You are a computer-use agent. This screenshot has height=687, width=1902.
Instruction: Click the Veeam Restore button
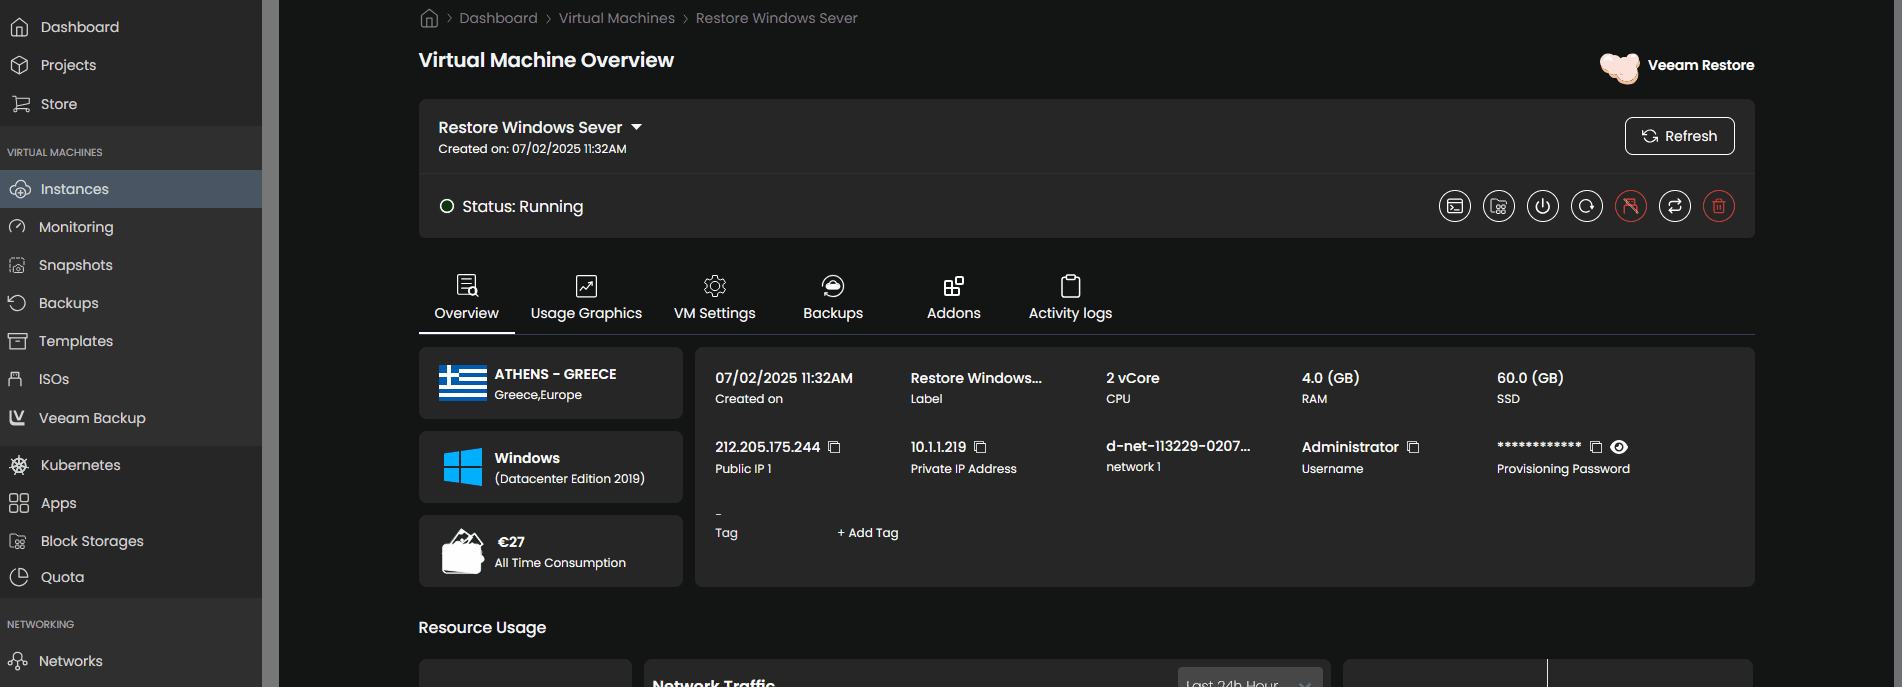pyautogui.click(x=1678, y=66)
